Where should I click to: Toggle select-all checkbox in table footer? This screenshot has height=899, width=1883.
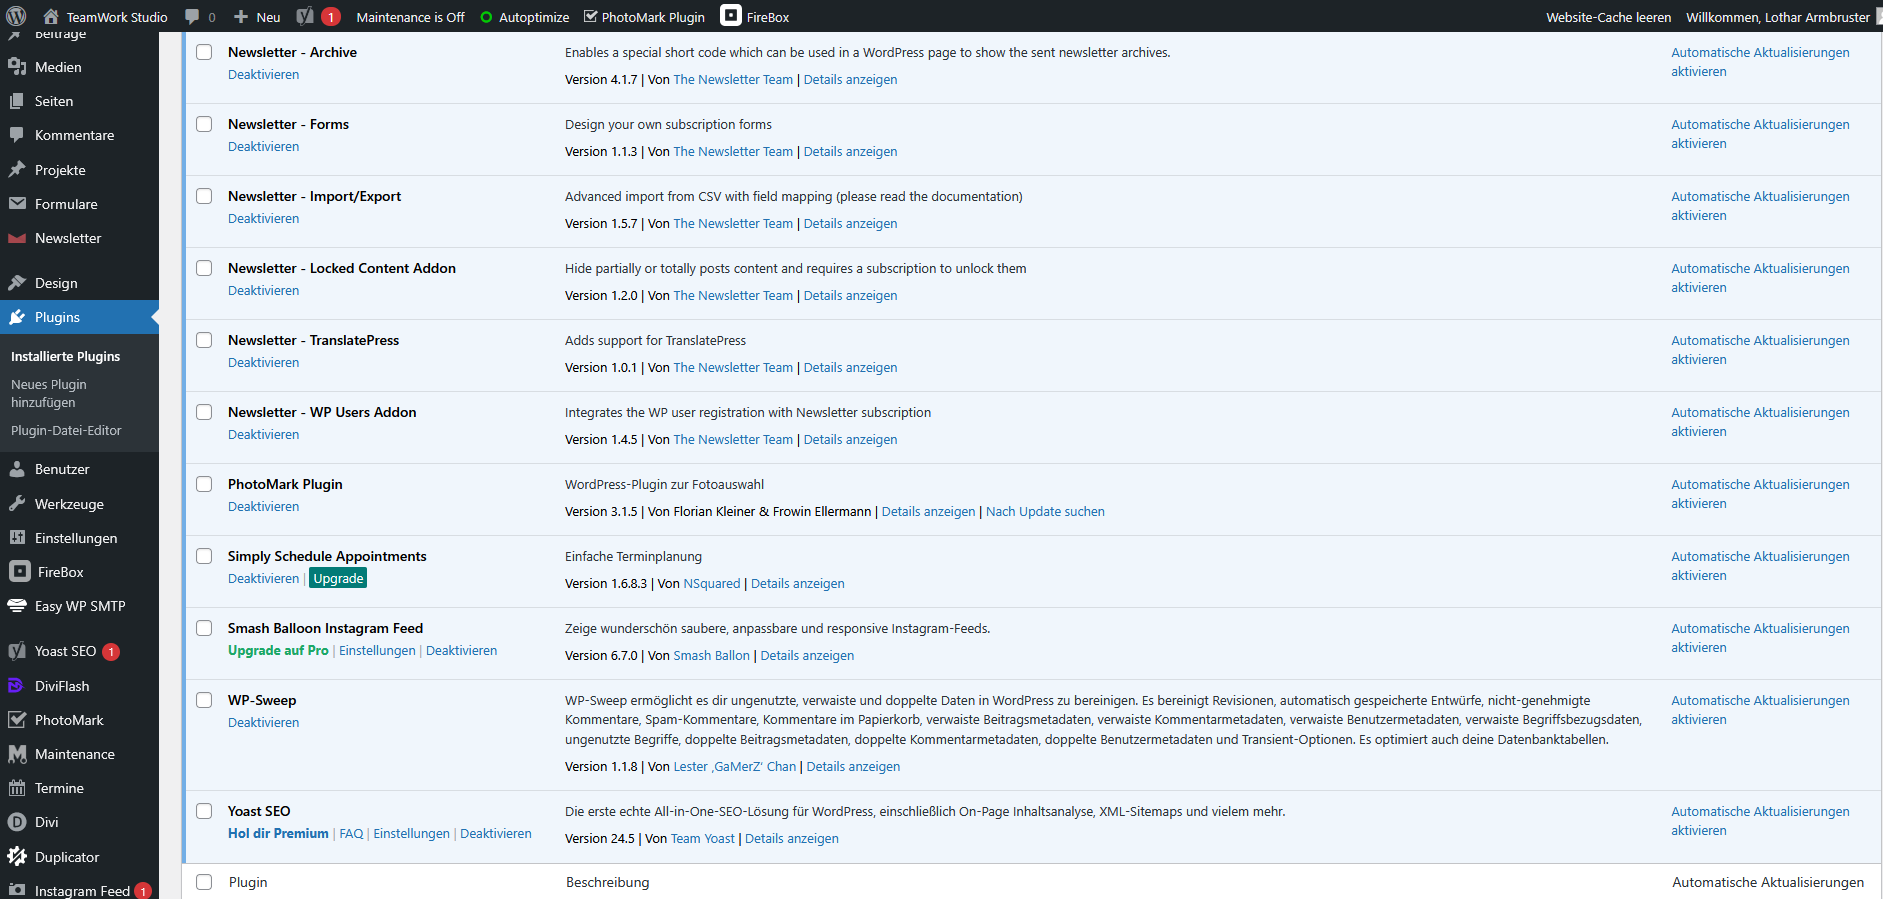204,882
